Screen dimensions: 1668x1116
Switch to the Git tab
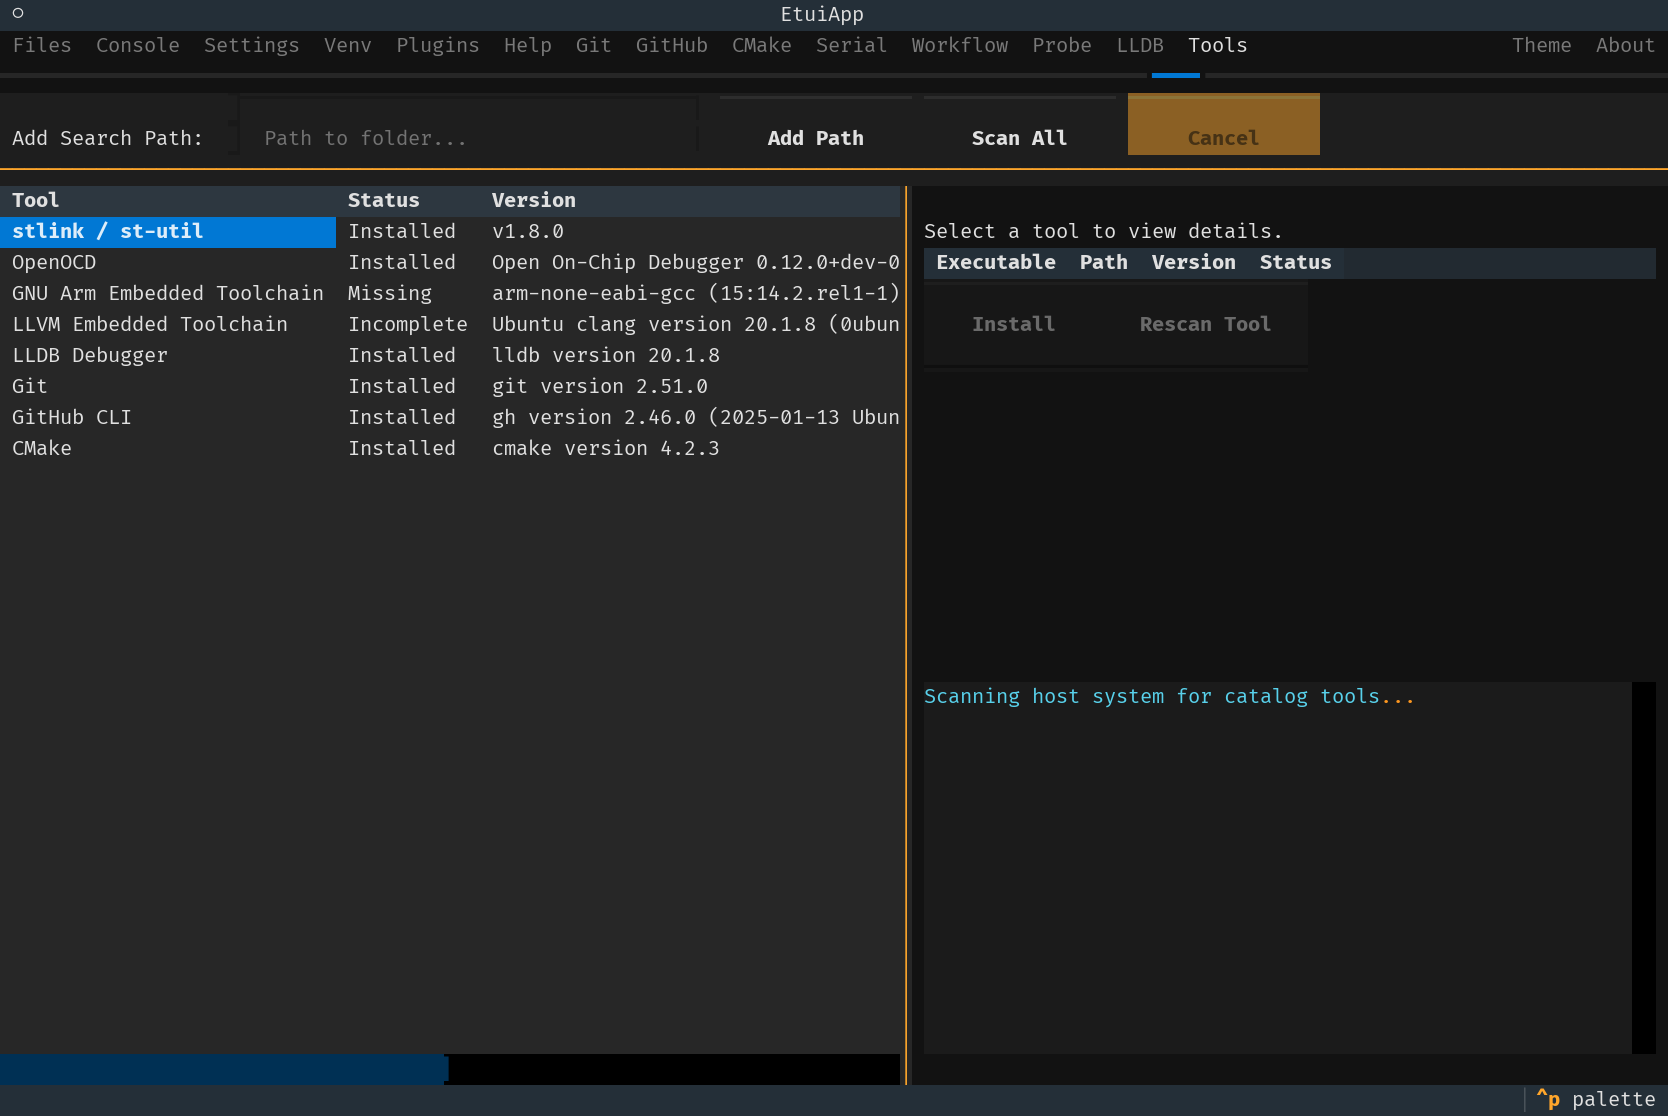click(594, 45)
